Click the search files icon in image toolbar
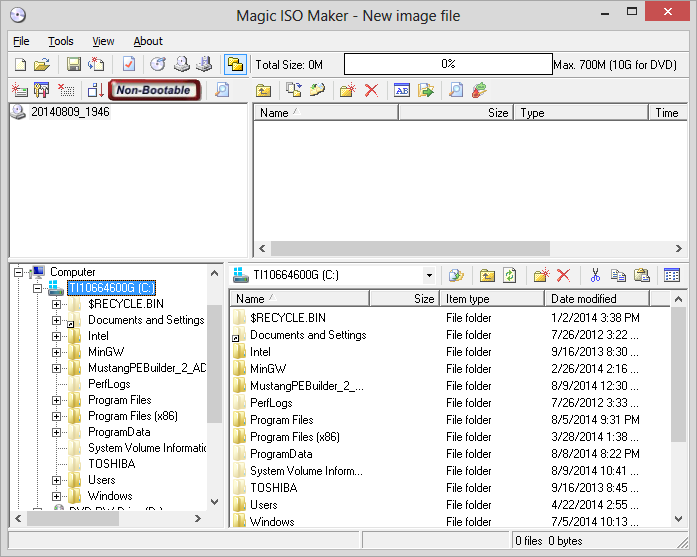This screenshot has width=697, height=557. tap(456, 90)
